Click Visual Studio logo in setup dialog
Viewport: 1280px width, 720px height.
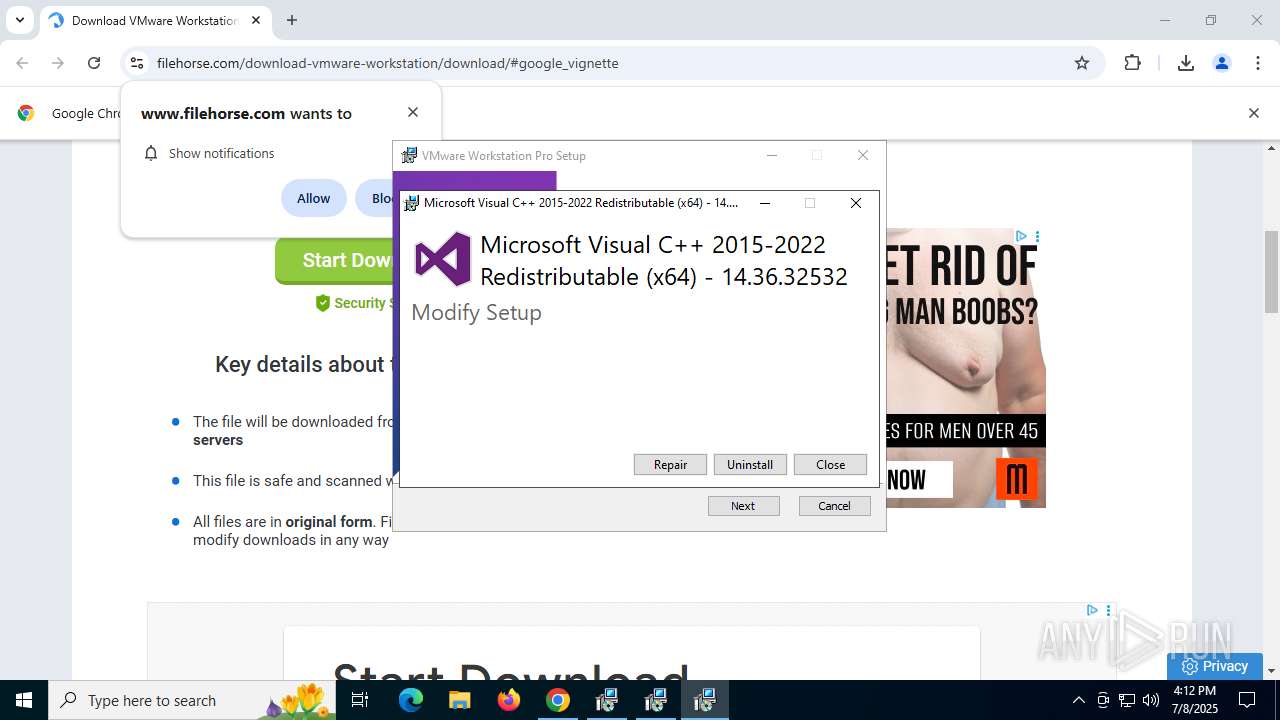(x=442, y=259)
